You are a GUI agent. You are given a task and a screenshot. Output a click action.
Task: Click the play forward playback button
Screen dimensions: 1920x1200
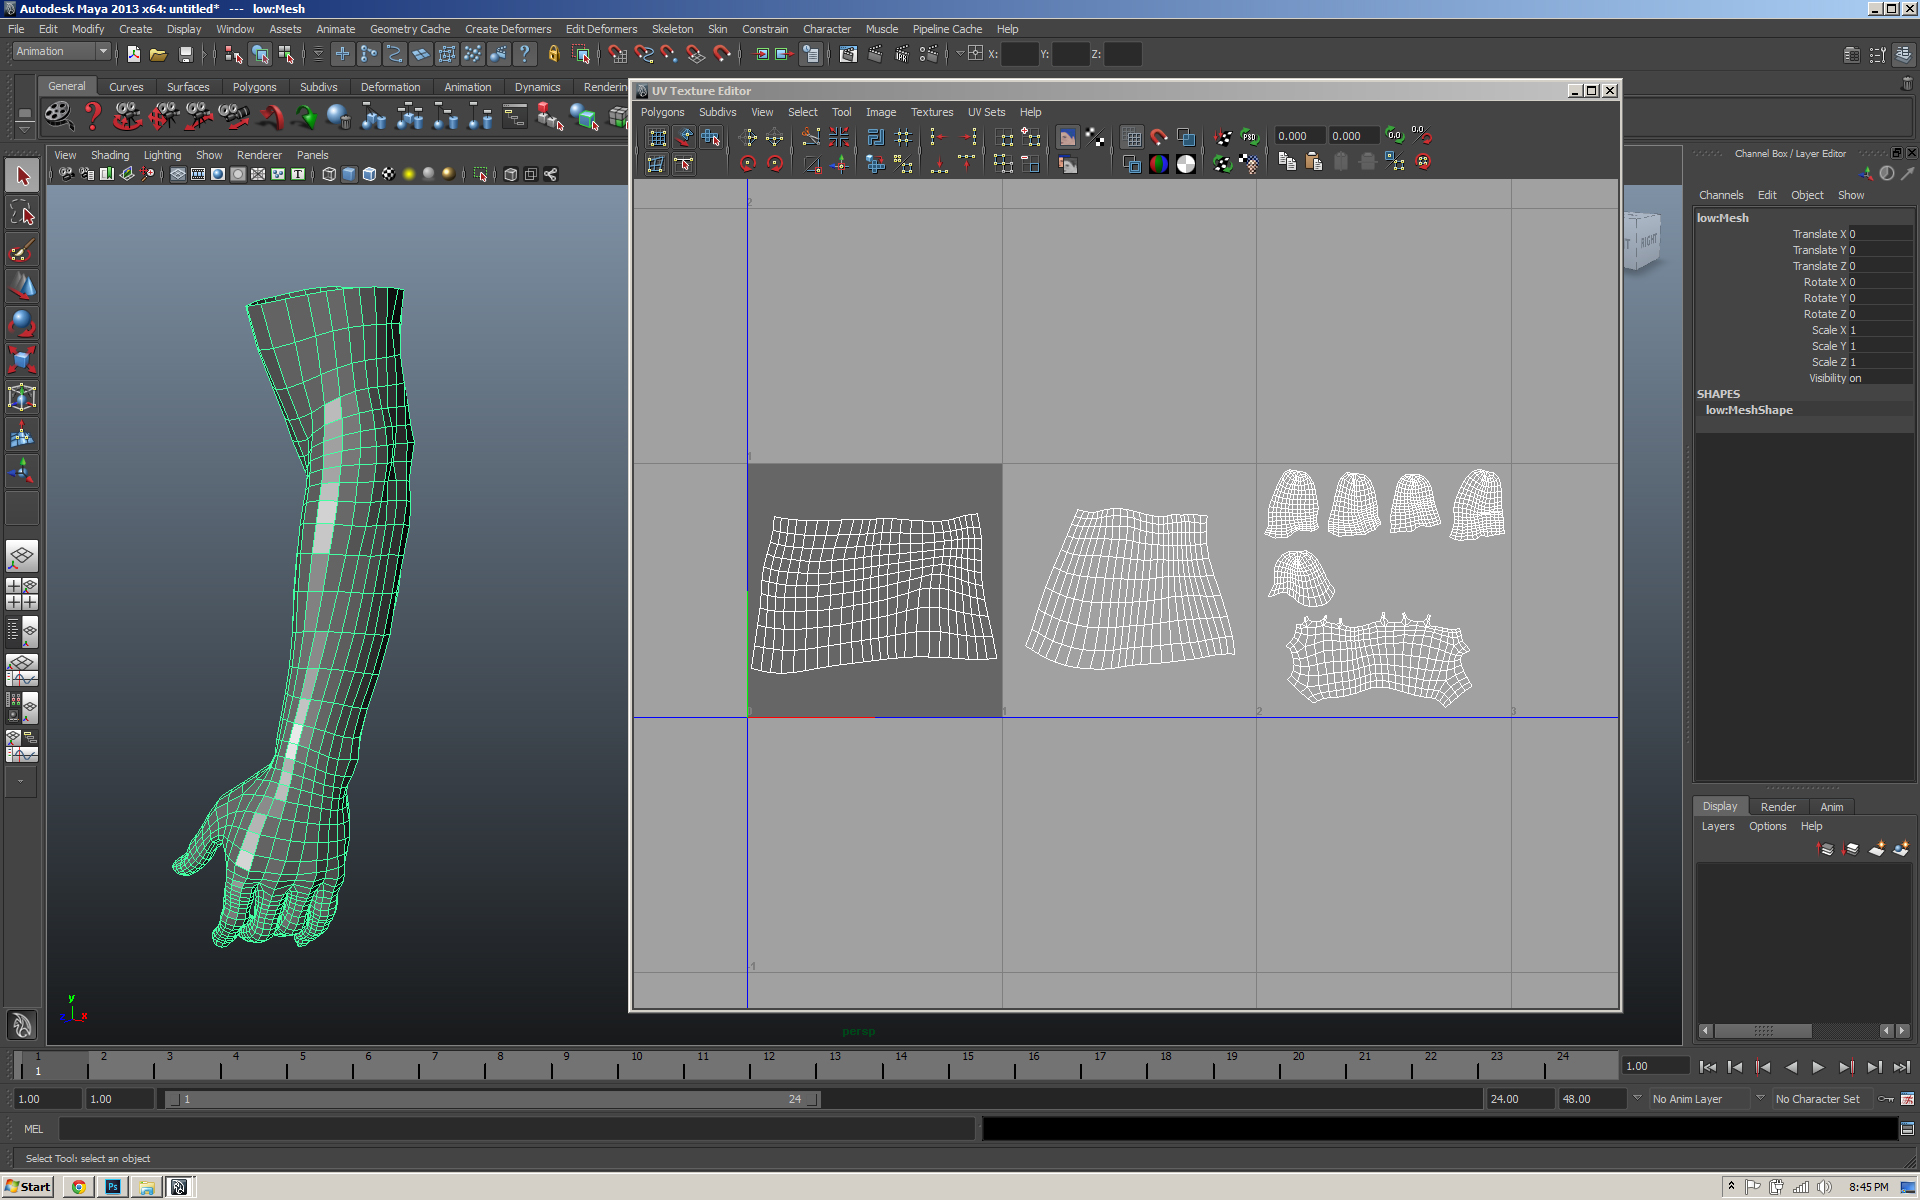(x=1818, y=1067)
